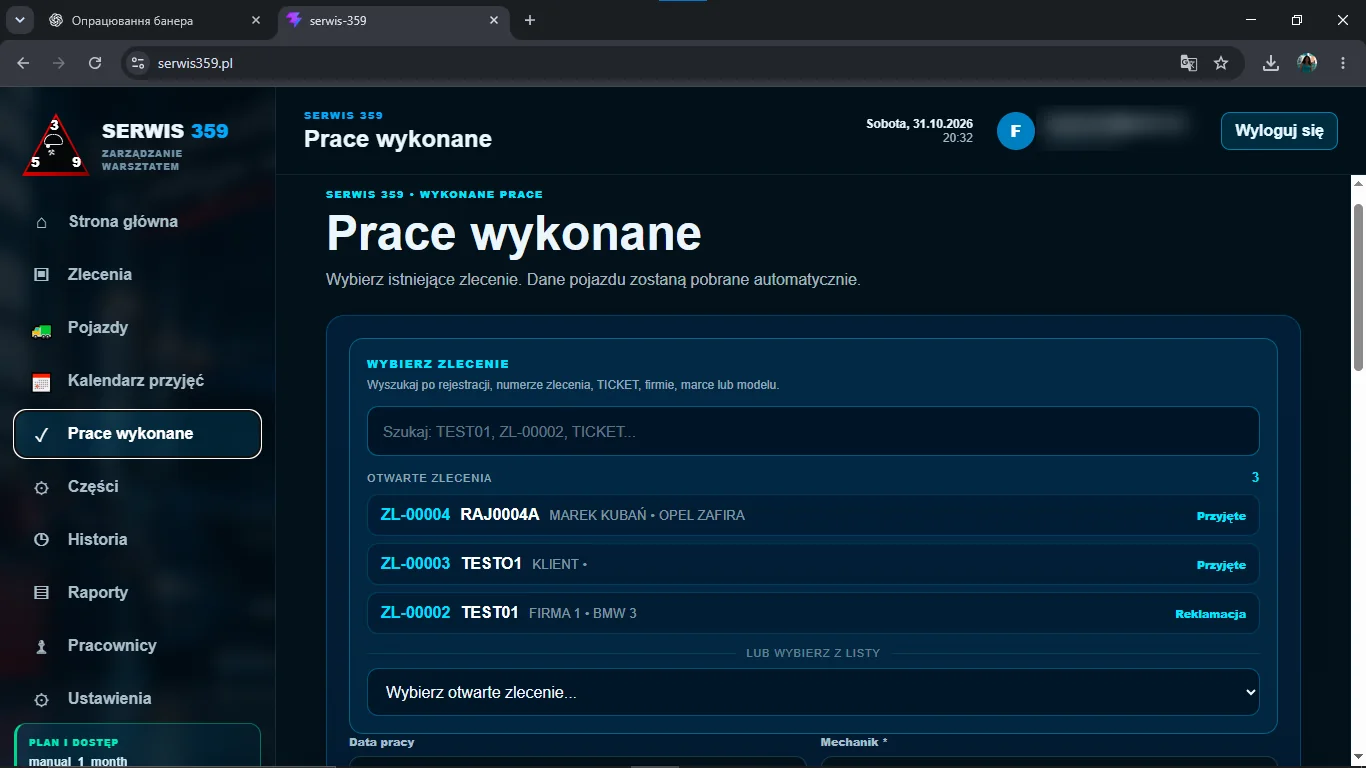Viewport: 1366px width, 768px height.
Task: Open the browser translate page icon
Action: pyautogui.click(x=1188, y=63)
